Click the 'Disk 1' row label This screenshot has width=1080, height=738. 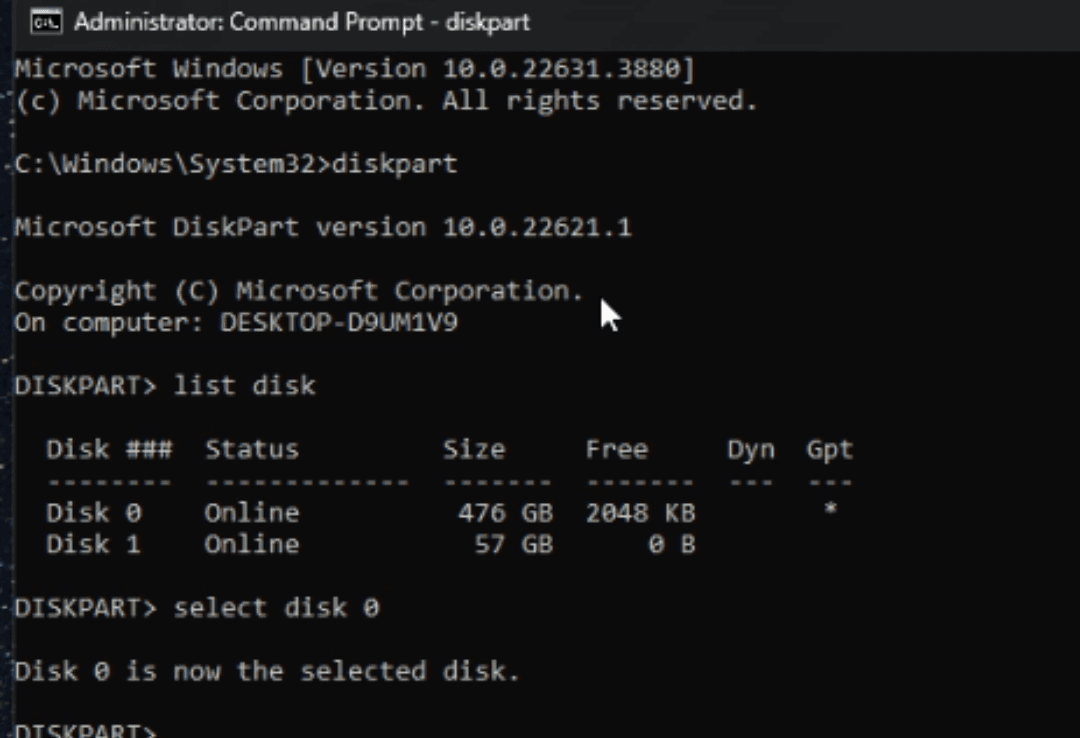93,544
